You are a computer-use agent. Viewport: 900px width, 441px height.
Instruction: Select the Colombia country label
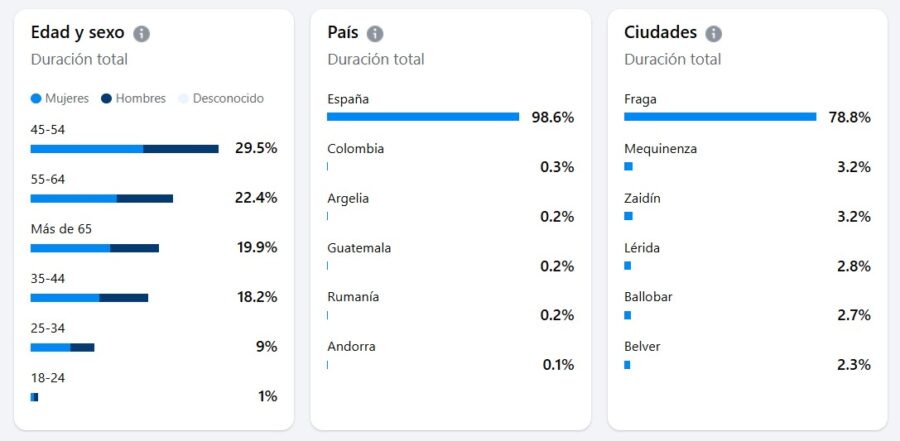pos(355,149)
